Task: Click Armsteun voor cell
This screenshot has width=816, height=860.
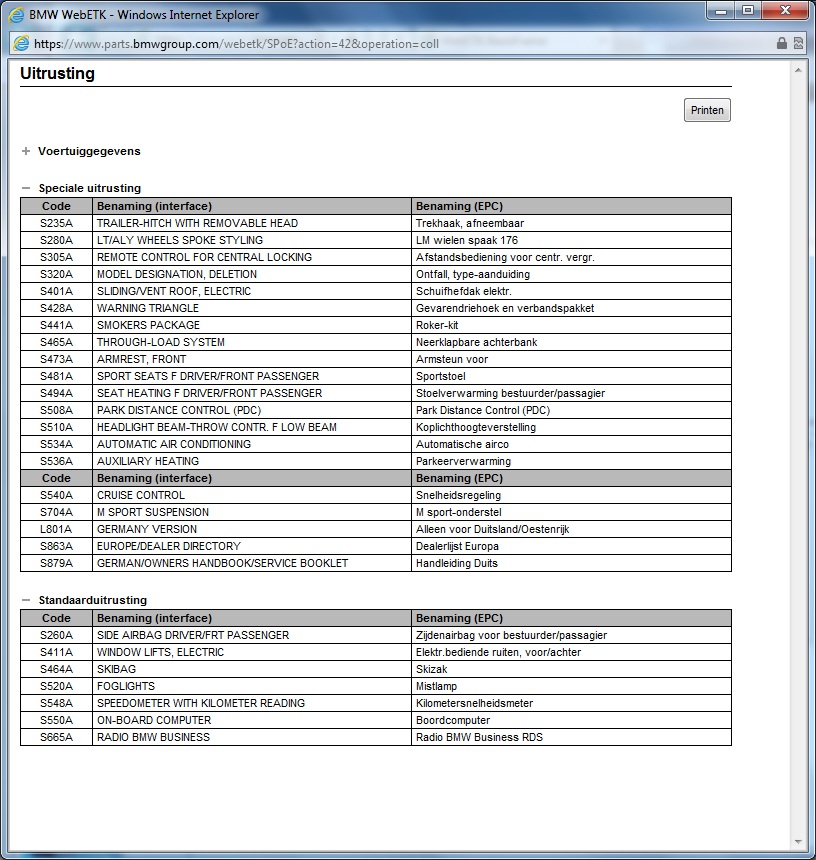Action: click(571, 359)
